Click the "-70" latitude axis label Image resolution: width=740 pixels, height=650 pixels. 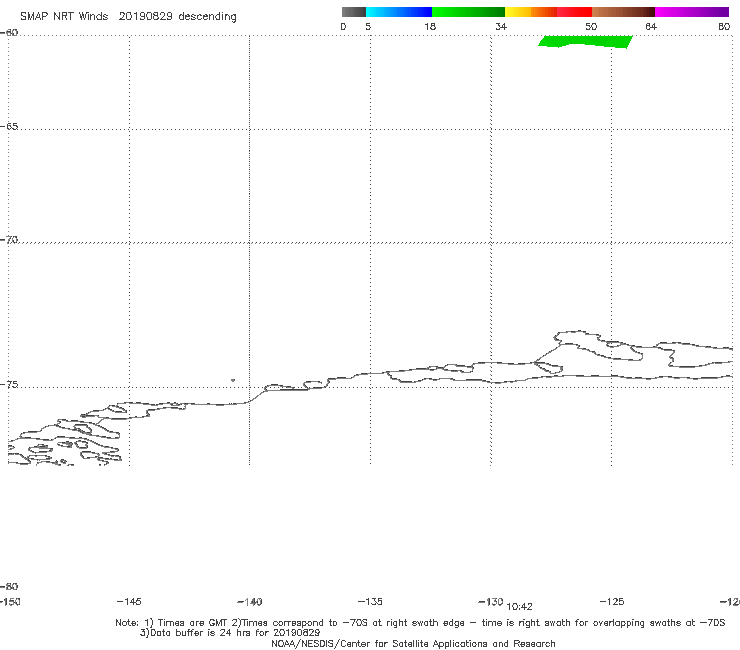[9, 240]
